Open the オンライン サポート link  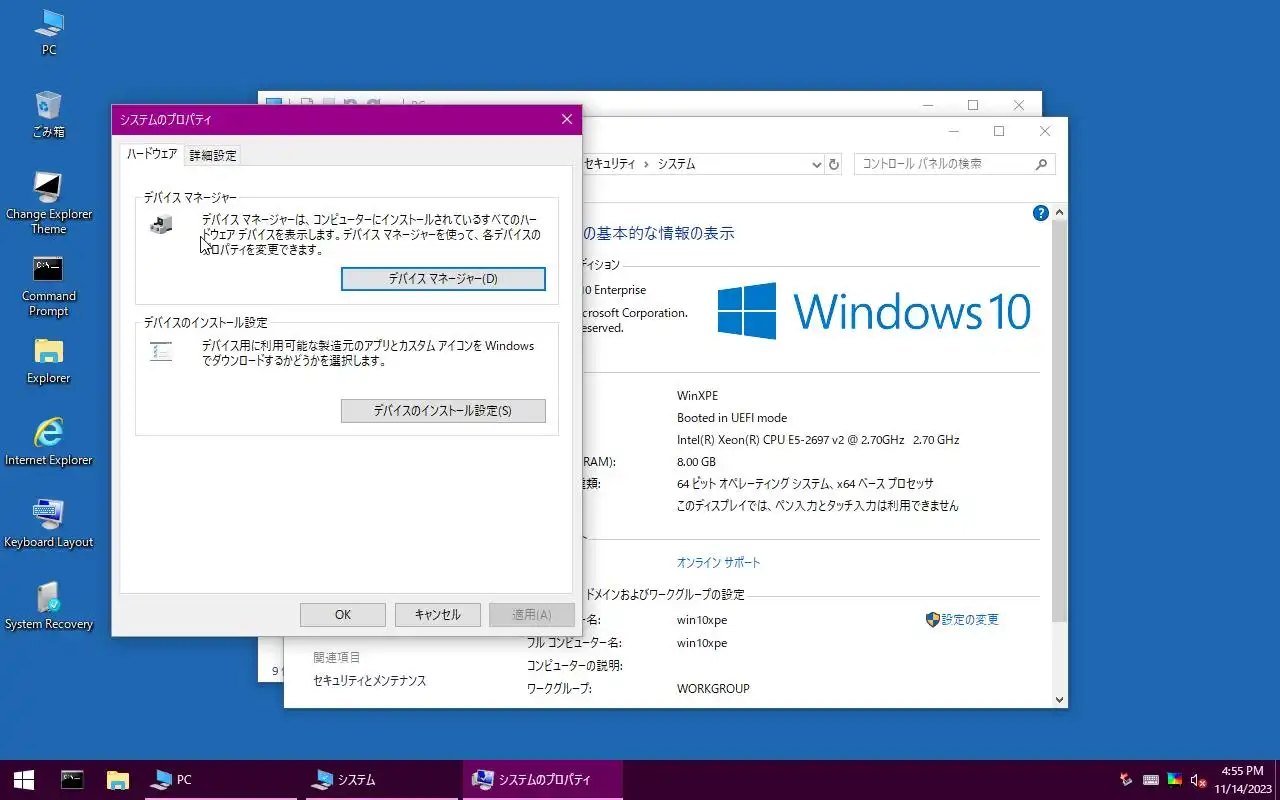pos(718,563)
